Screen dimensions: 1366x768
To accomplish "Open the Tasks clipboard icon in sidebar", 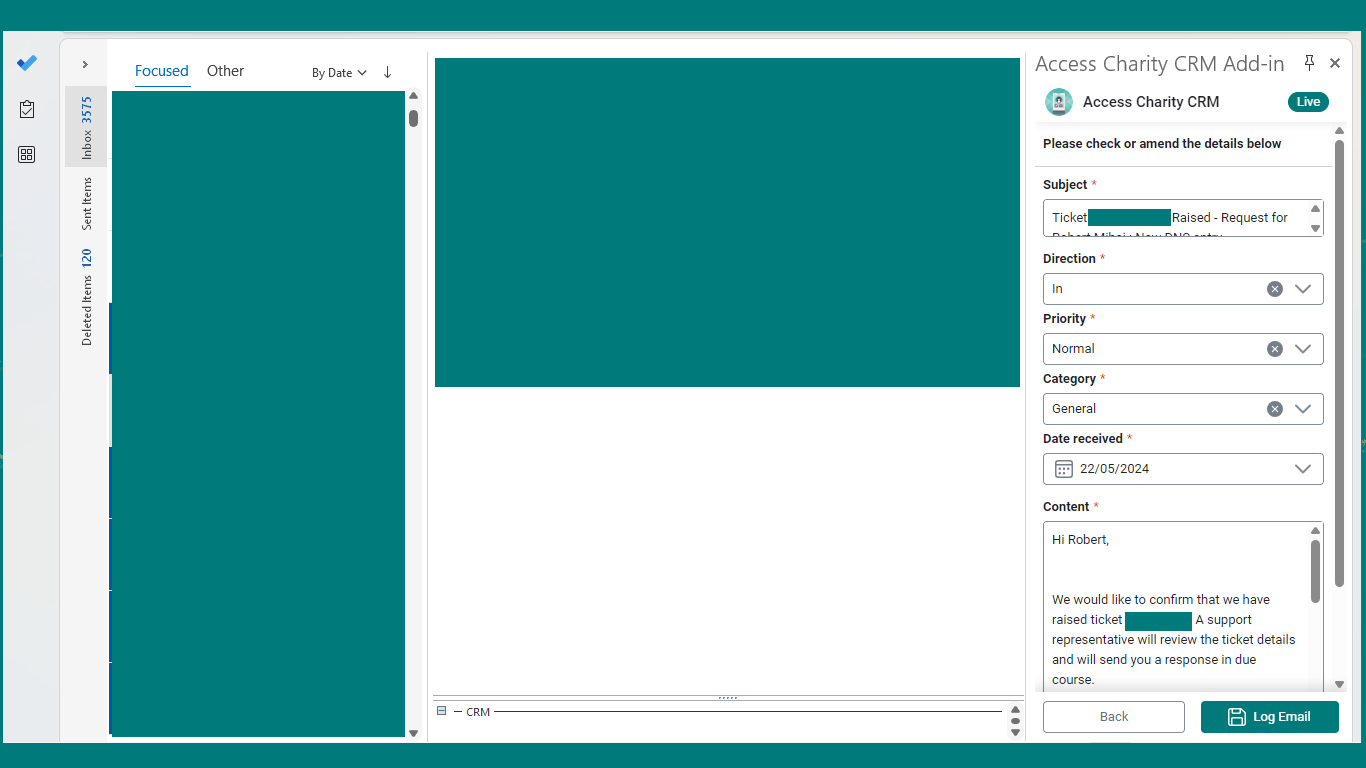I will (x=27, y=109).
